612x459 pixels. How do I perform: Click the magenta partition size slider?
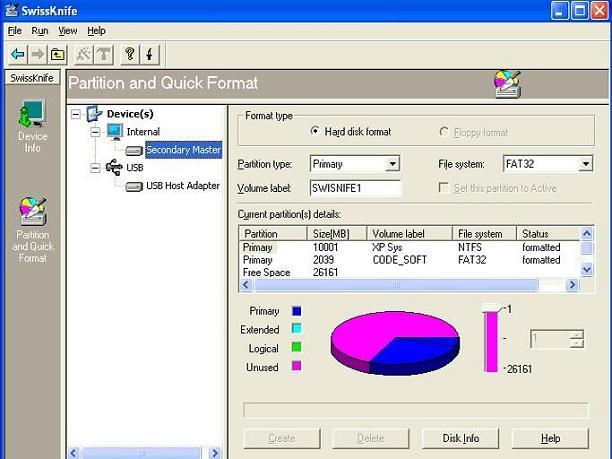tap(491, 340)
